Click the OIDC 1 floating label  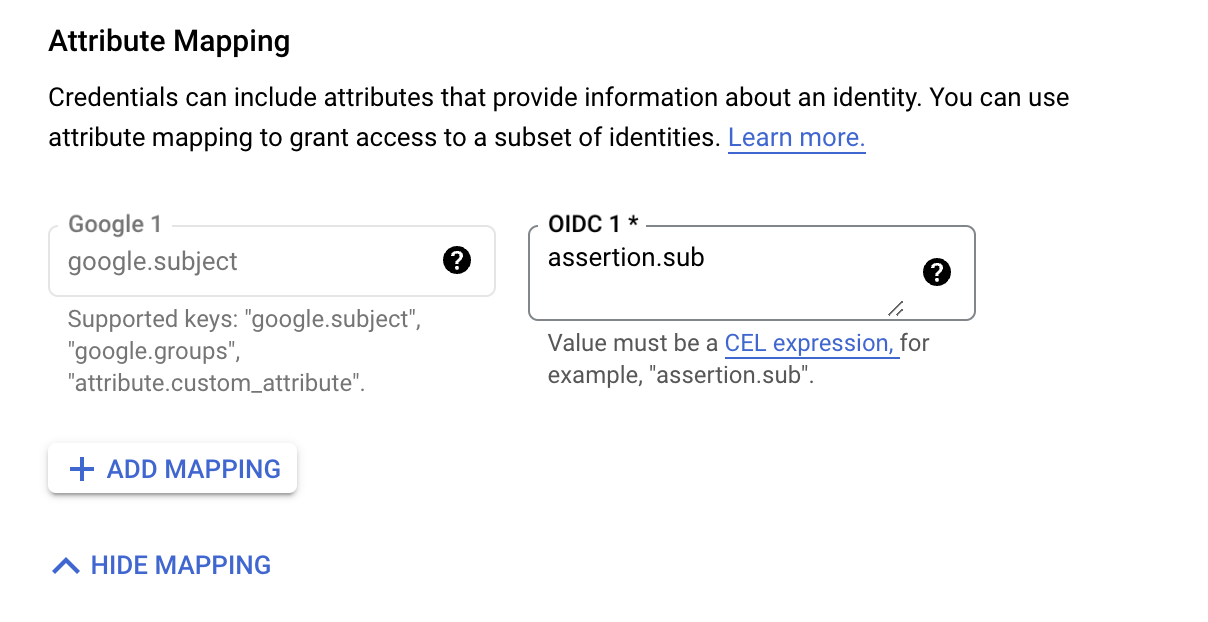coord(593,224)
